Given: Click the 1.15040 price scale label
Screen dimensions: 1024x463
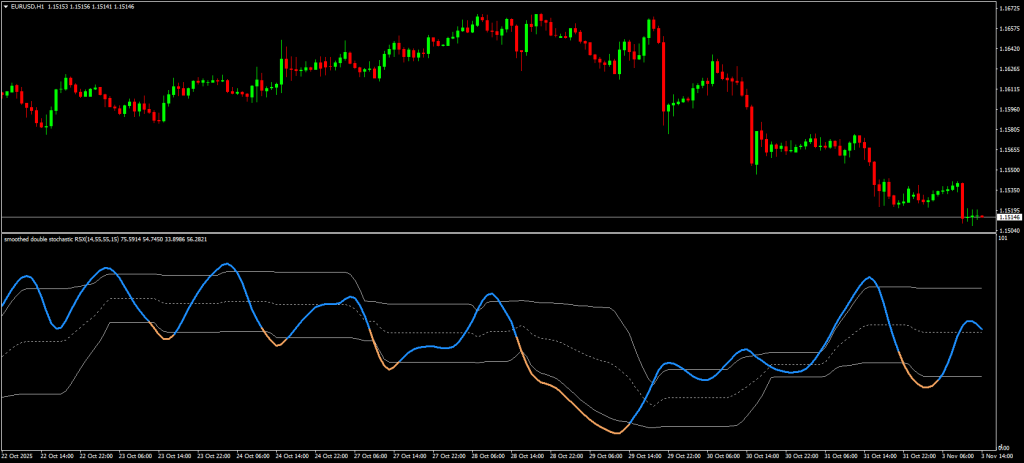Looking at the screenshot, I should click(x=1008, y=230).
